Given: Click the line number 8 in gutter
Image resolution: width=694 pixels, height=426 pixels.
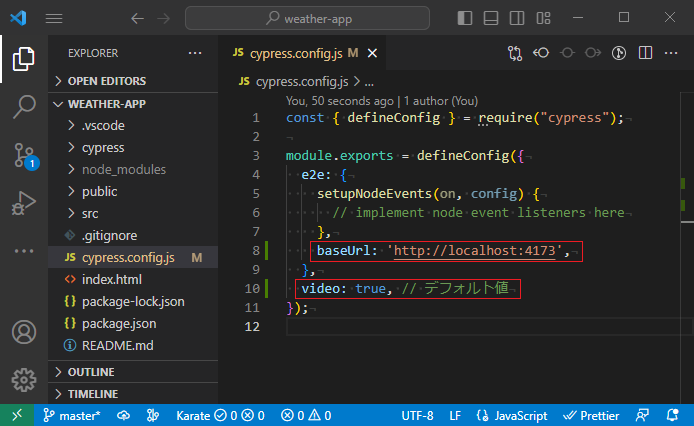Looking at the screenshot, I should (256, 251).
